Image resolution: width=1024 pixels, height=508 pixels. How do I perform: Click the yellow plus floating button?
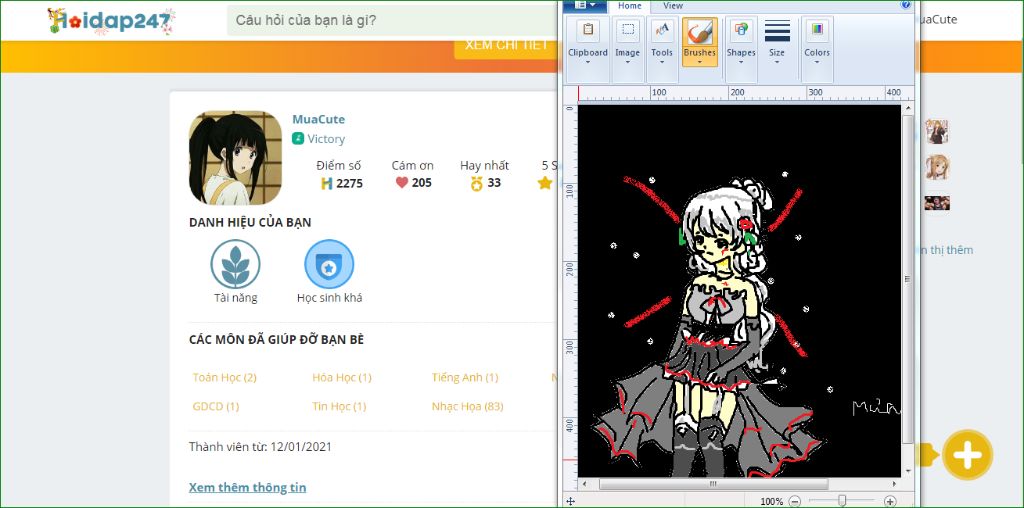pos(967,454)
